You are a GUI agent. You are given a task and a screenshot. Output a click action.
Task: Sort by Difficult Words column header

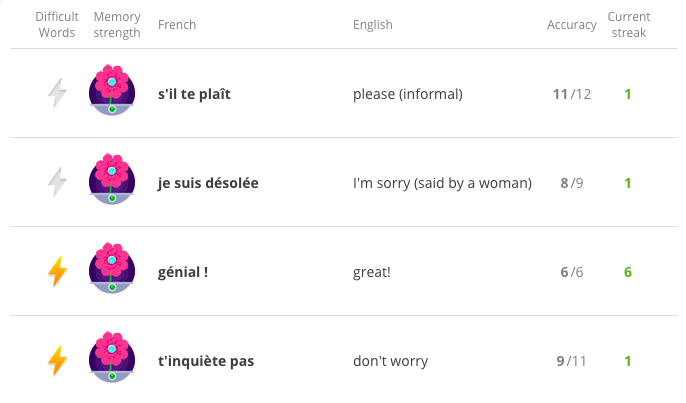(57, 25)
